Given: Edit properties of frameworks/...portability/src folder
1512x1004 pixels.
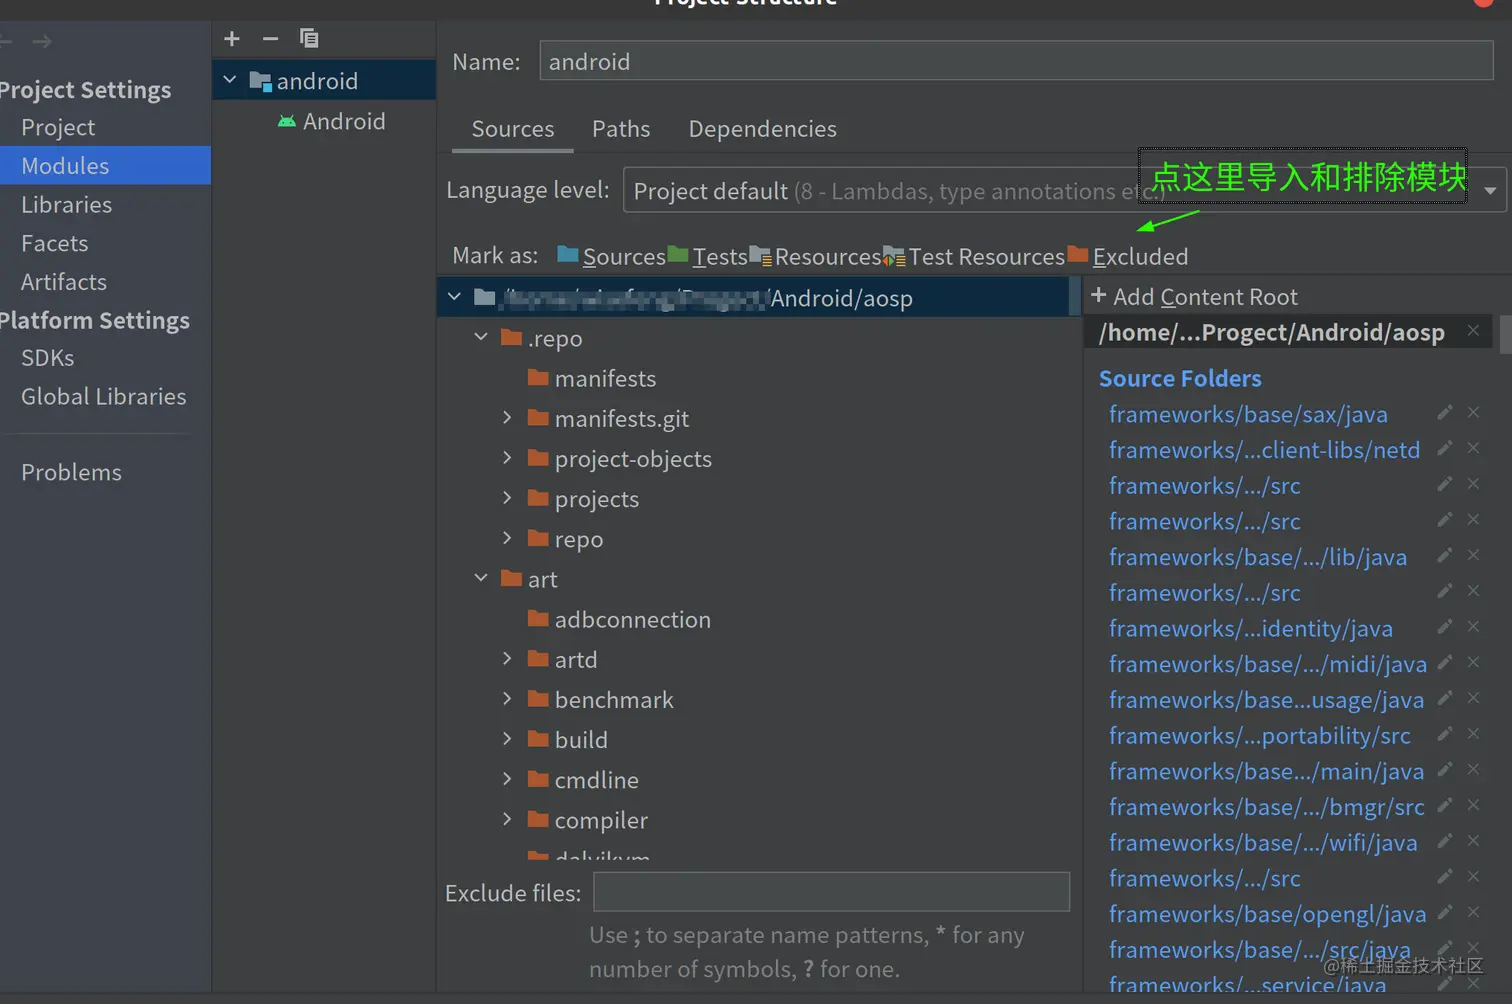Looking at the screenshot, I should (x=1444, y=734).
